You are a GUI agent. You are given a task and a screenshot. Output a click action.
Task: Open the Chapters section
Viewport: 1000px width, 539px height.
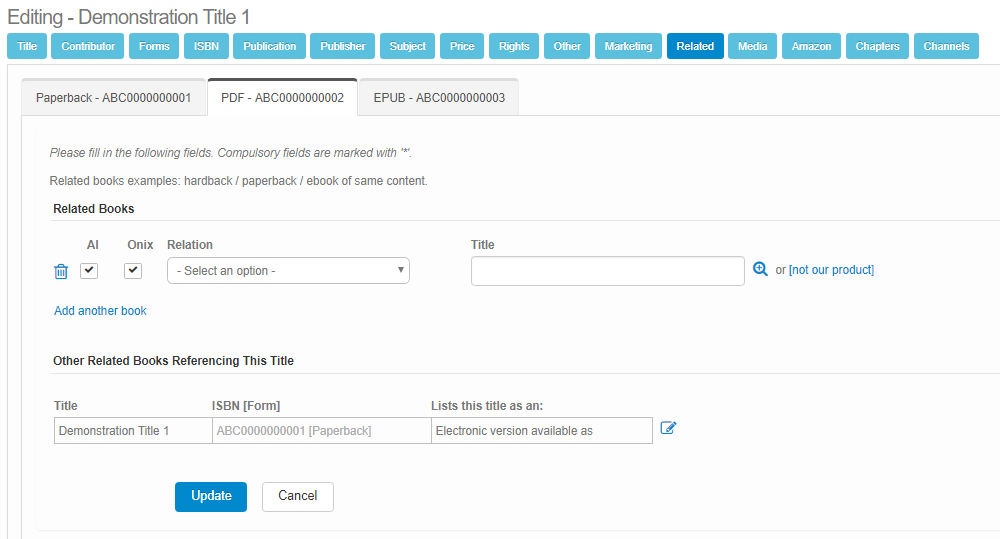(877, 46)
